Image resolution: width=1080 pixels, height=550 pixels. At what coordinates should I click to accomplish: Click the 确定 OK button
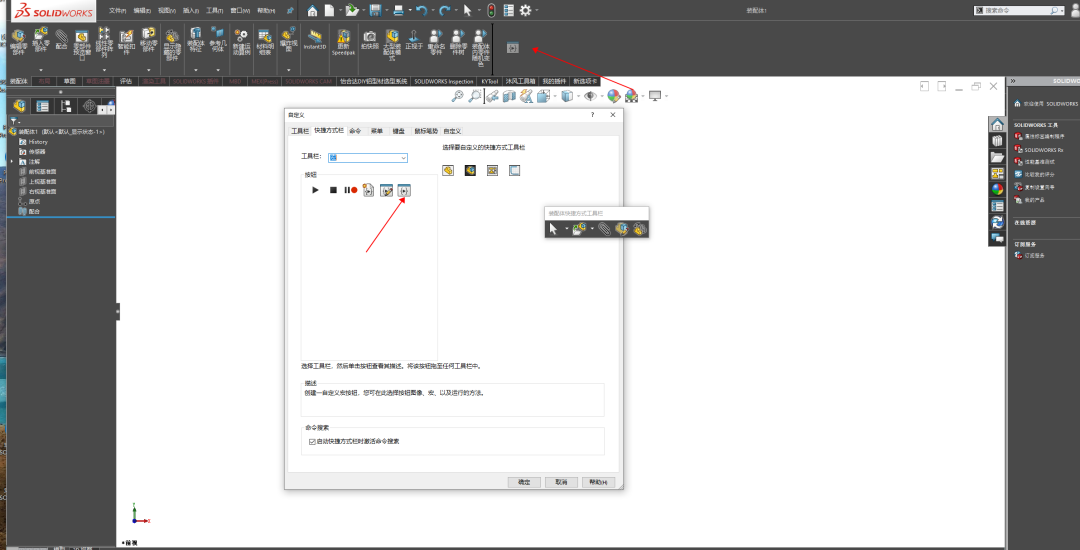[x=523, y=482]
